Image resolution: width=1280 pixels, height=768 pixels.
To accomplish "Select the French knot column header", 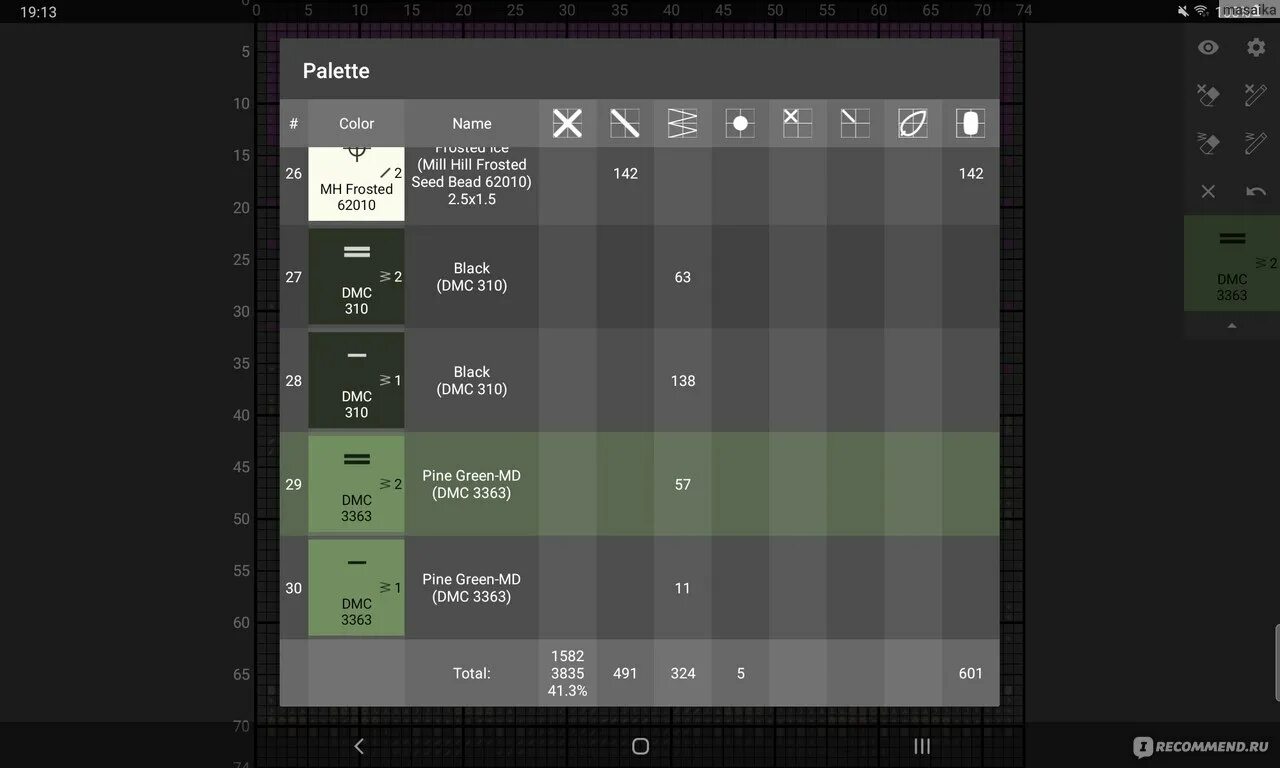I will (740, 123).
